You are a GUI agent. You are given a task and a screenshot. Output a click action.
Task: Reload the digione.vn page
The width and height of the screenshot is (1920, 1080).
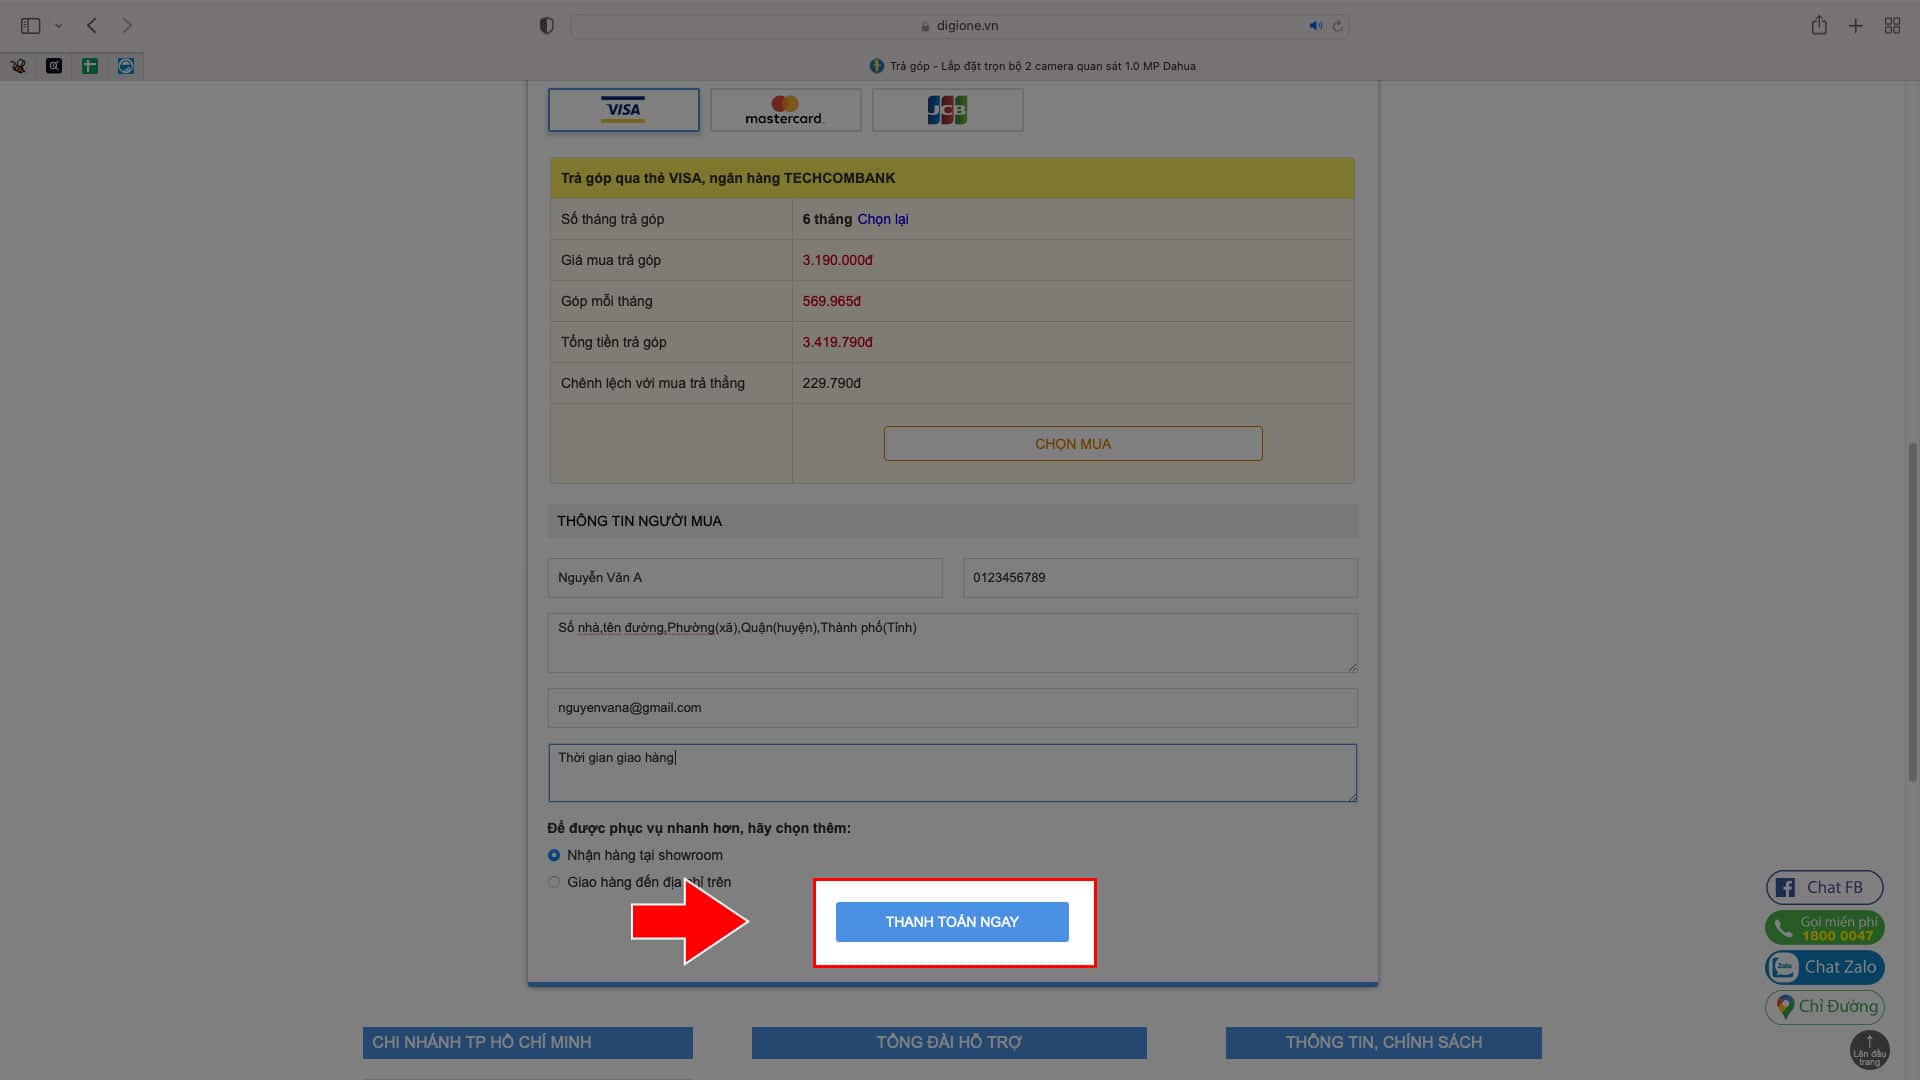(1337, 26)
